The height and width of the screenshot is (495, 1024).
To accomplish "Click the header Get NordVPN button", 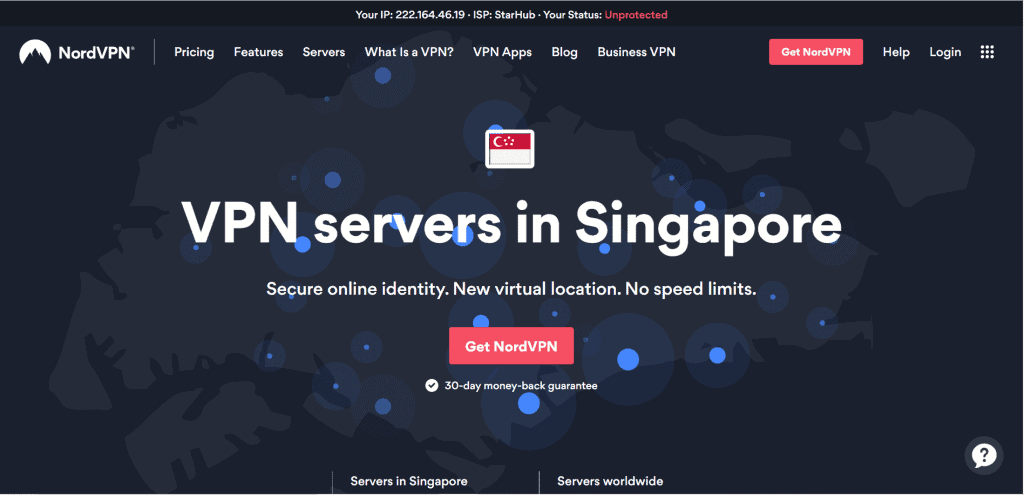I will coord(816,52).
